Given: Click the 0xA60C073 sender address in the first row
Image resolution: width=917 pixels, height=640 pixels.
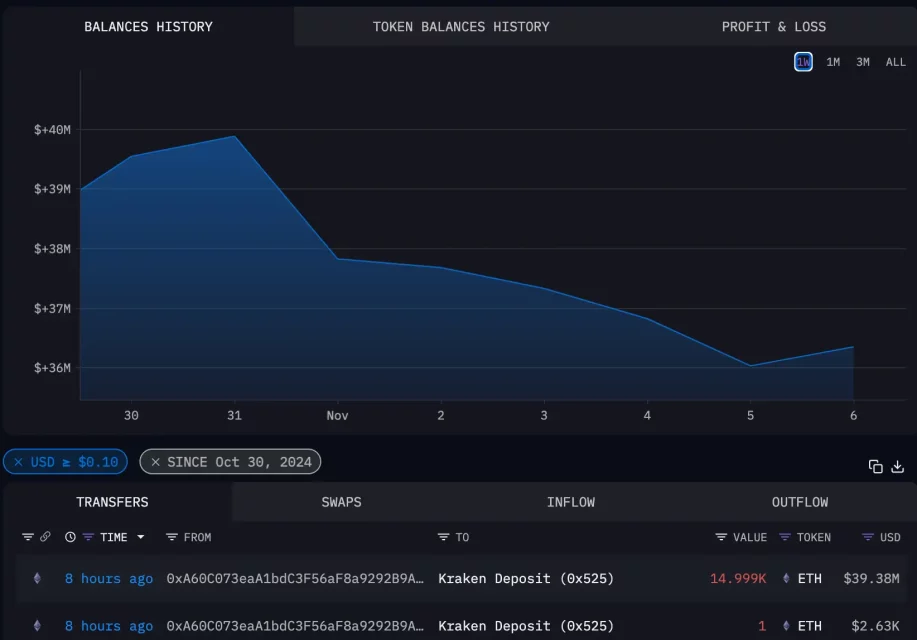Looking at the screenshot, I should 294,578.
